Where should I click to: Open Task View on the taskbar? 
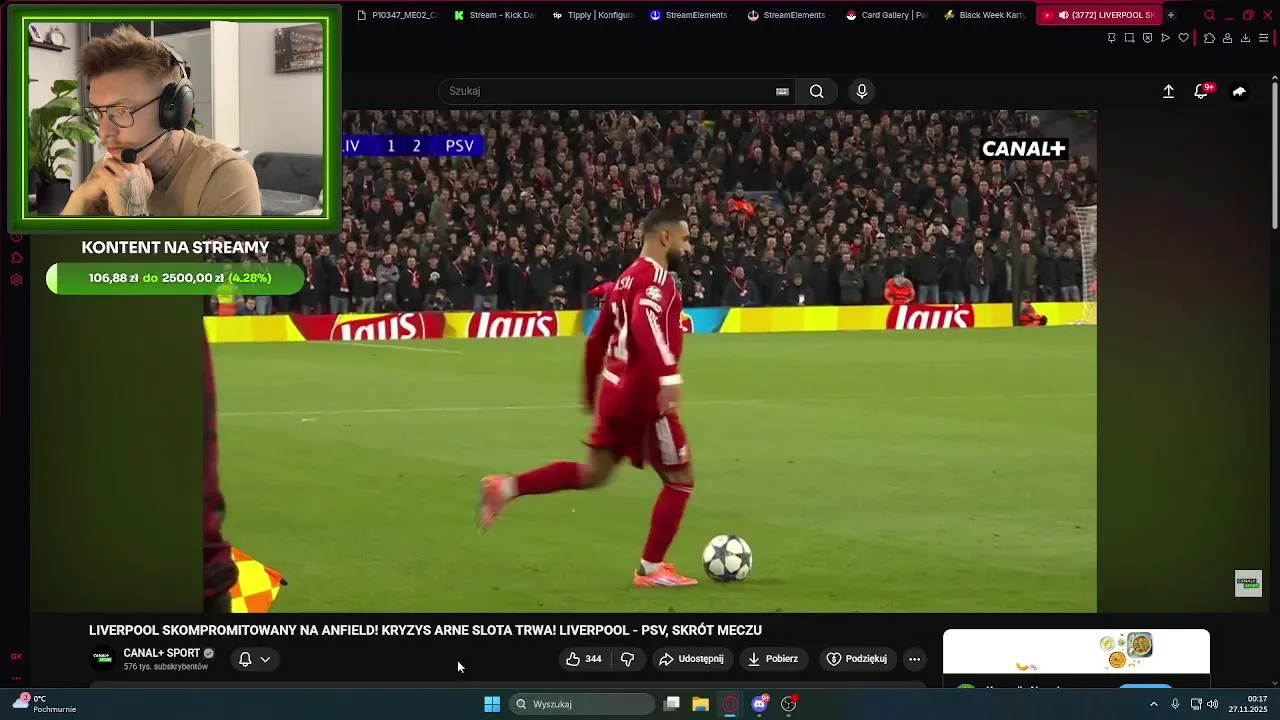pos(672,704)
